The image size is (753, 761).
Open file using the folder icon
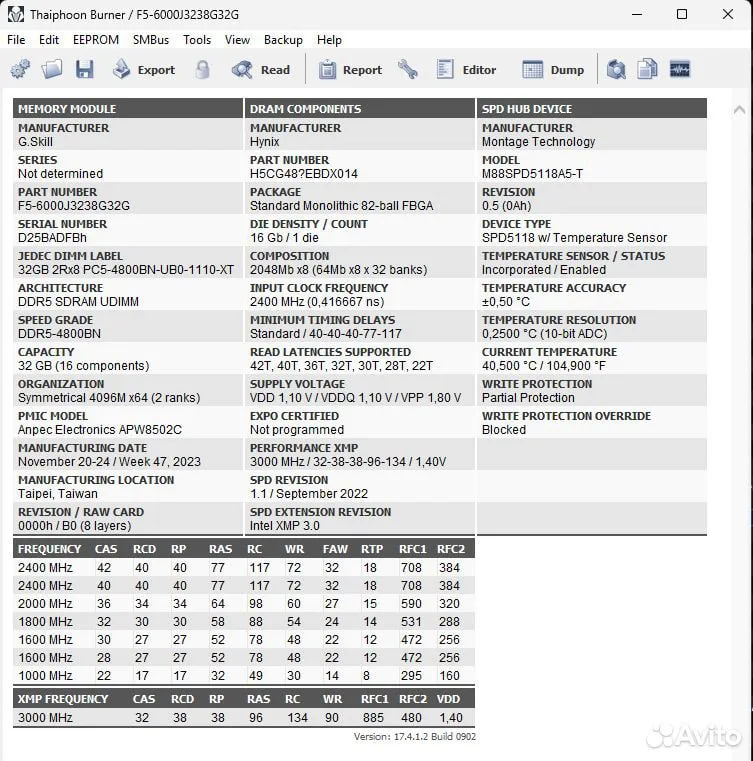(x=52, y=69)
